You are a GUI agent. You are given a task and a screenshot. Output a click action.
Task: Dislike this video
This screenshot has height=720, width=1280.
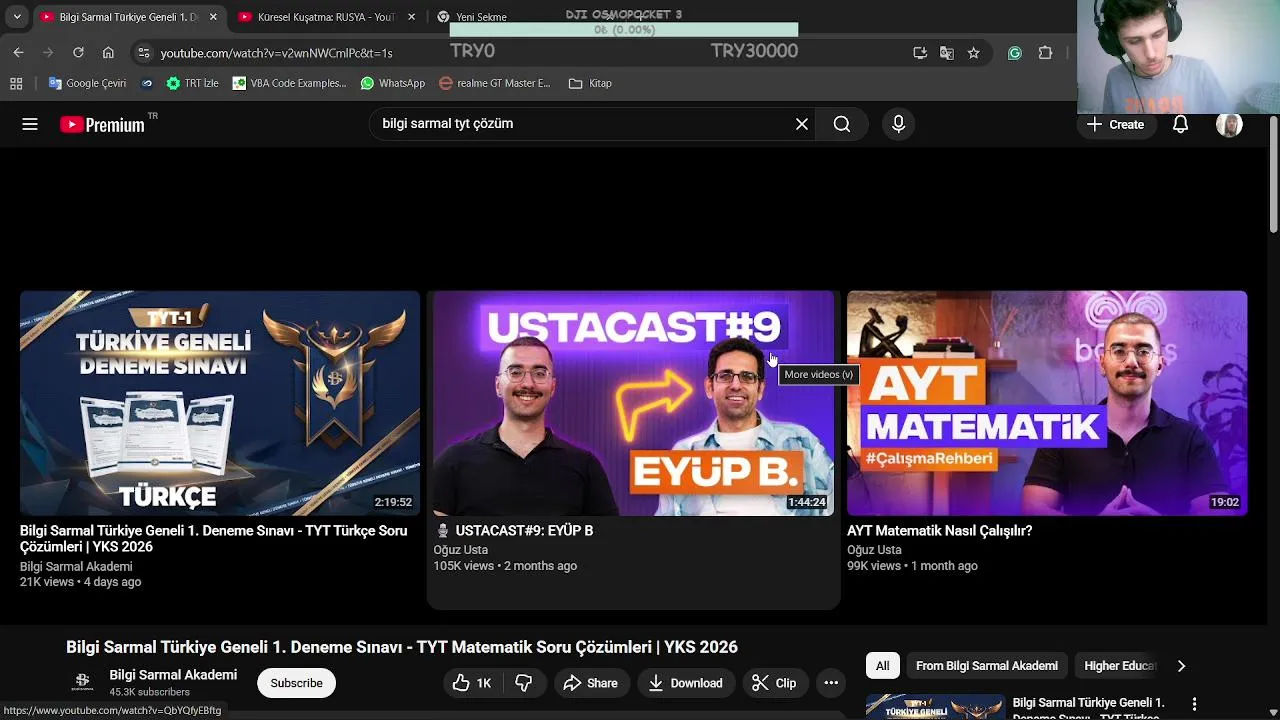tap(524, 683)
